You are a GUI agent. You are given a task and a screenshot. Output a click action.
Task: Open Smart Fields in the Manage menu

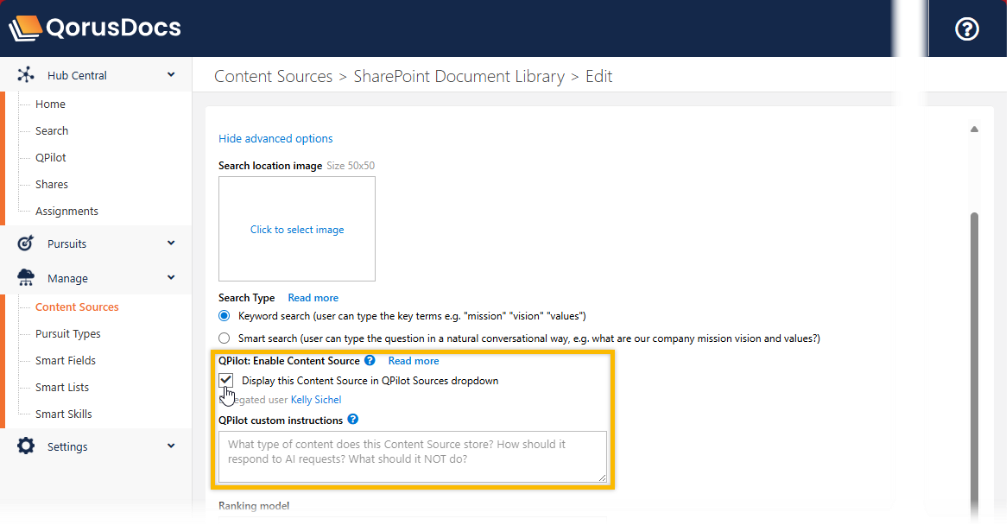pos(66,361)
